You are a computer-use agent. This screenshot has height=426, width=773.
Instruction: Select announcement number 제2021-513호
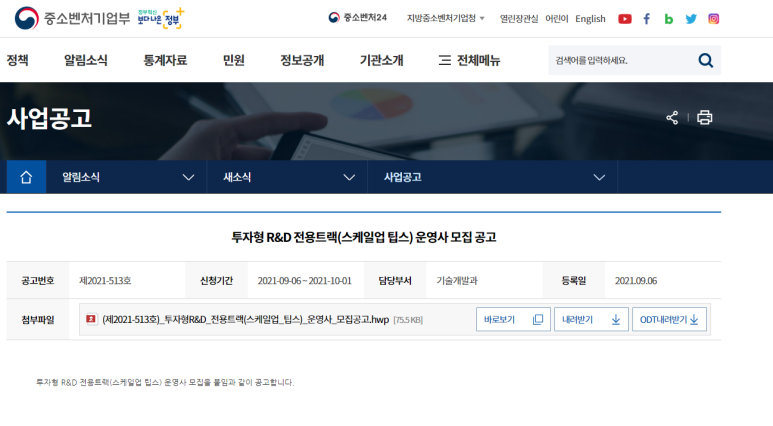(x=105, y=281)
